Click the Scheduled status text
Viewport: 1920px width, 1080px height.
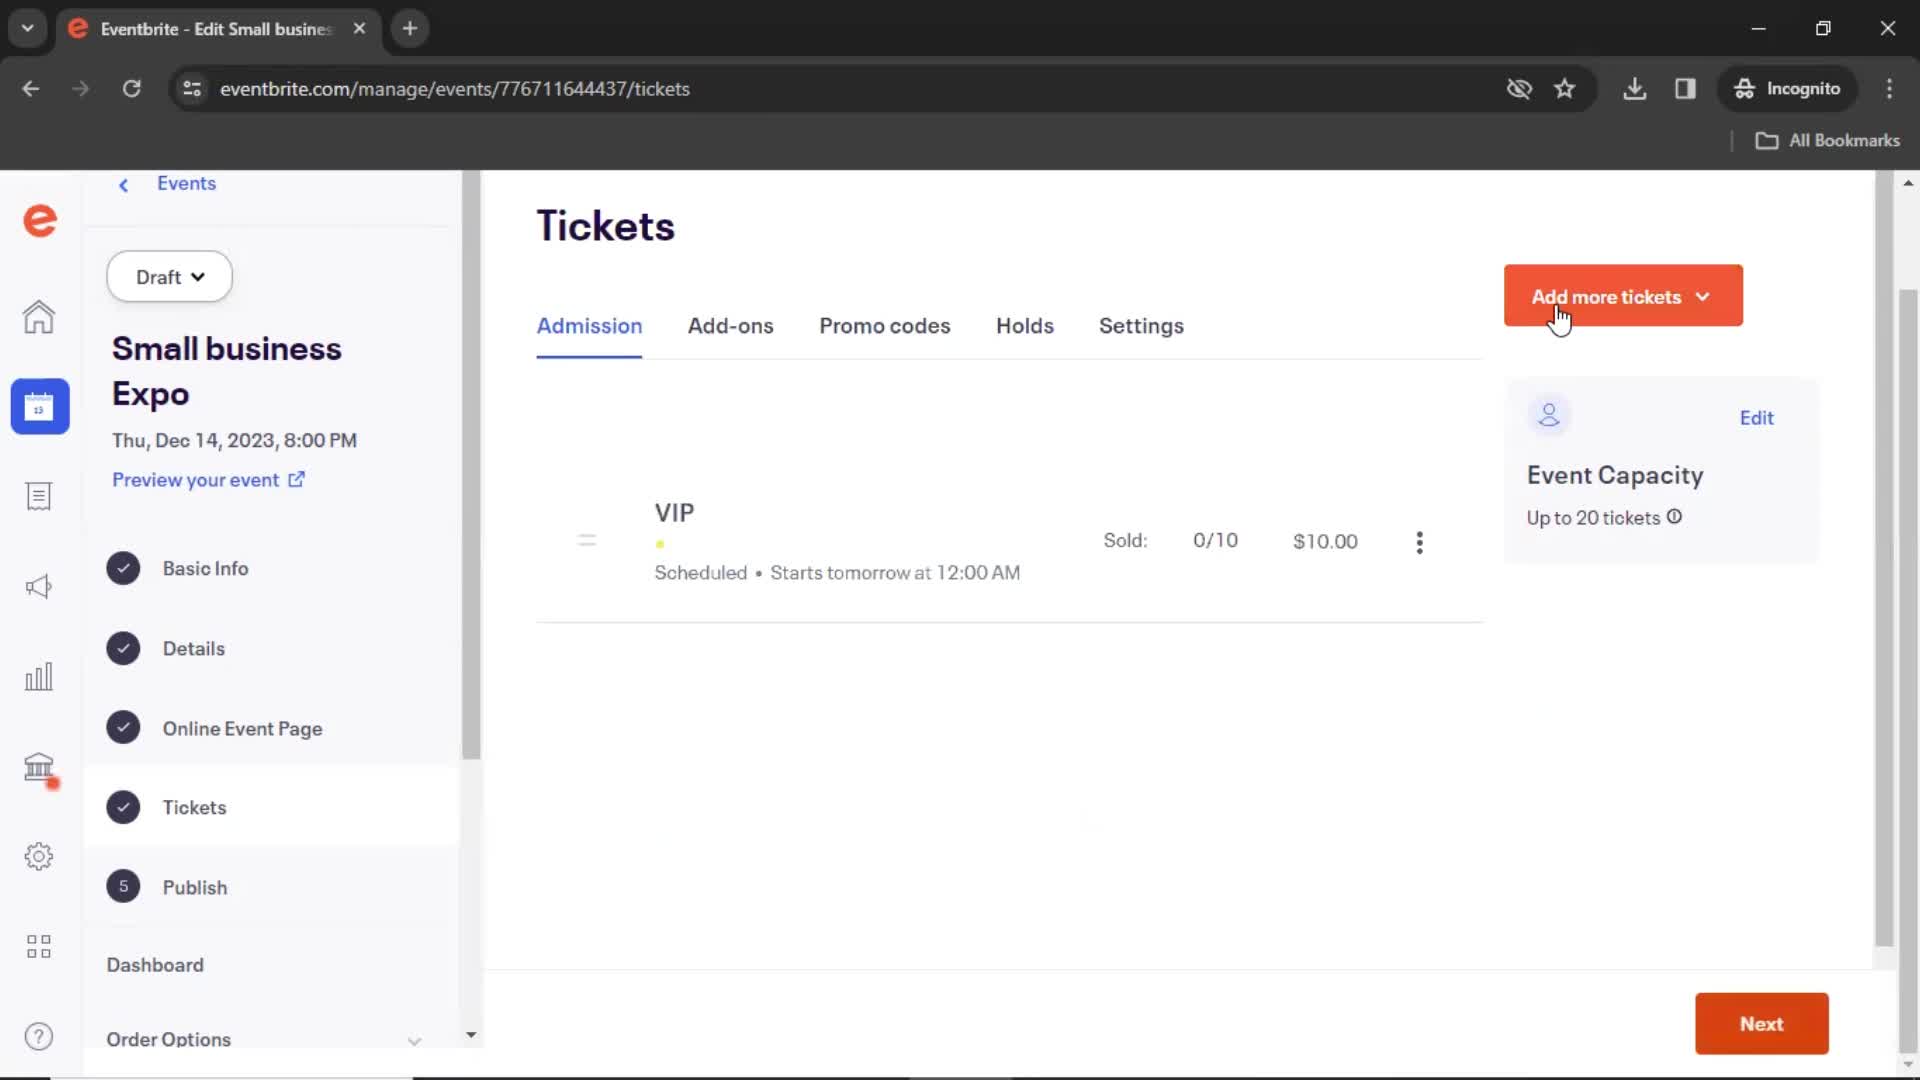pos(700,573)
